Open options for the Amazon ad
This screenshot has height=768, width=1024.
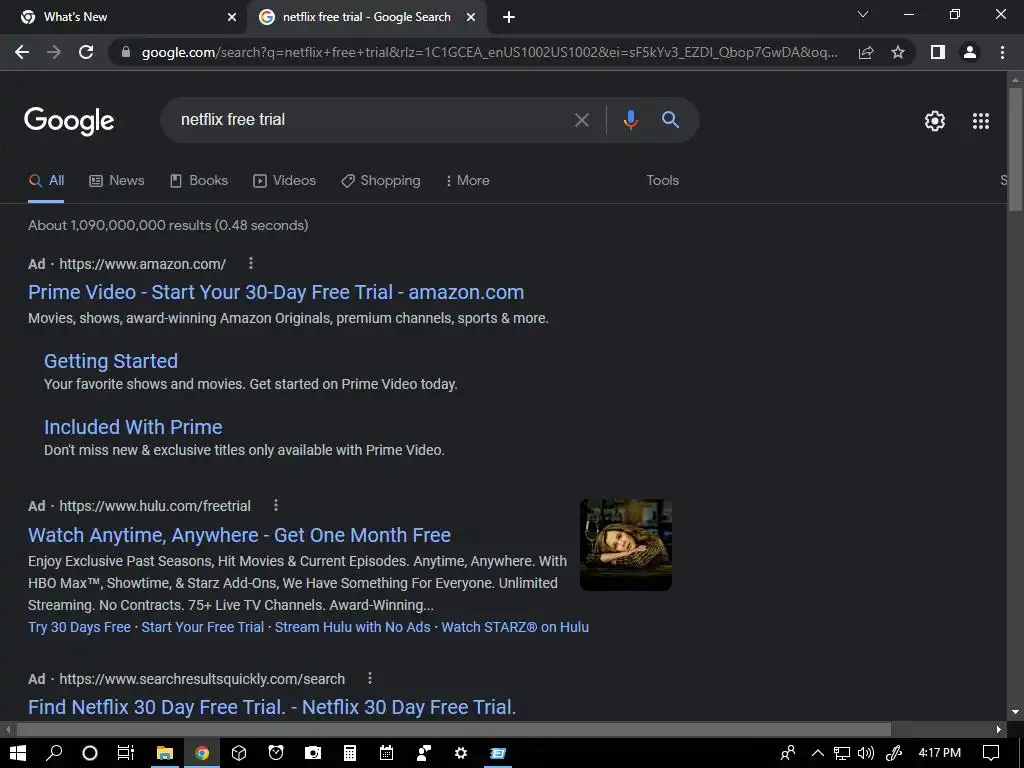pyautogui.click(x=251, y=263)
